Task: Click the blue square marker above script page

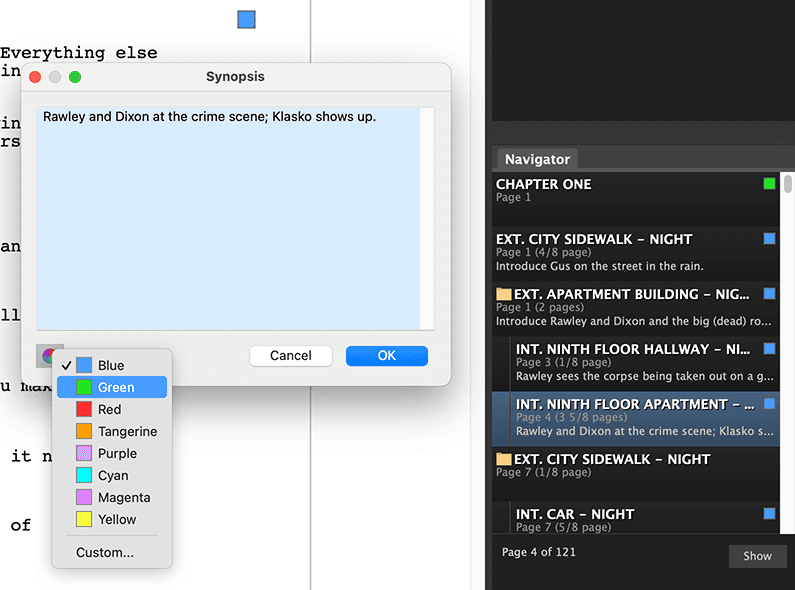Action: tap(246, 20)
